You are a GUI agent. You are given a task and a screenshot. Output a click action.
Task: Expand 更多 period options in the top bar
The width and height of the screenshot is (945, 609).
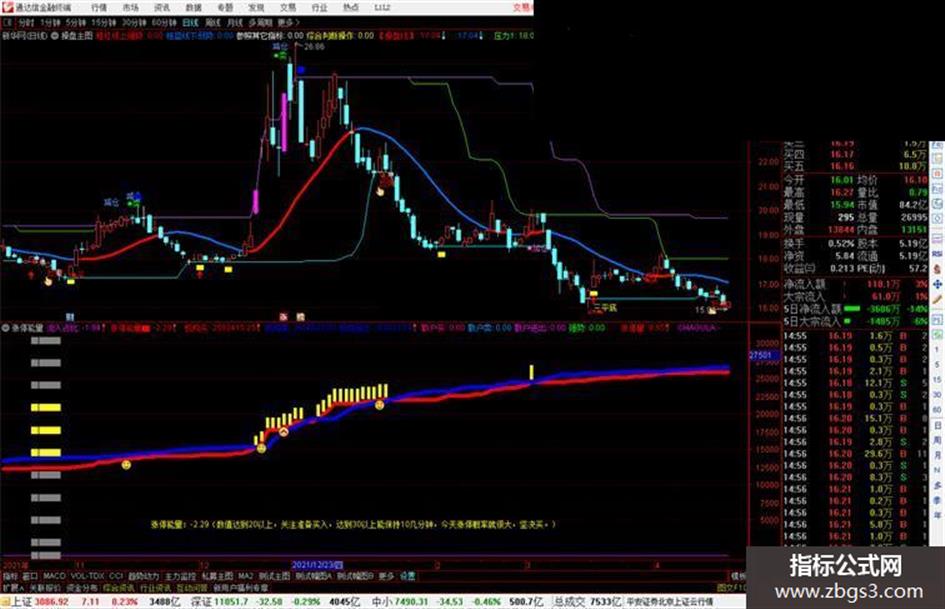[288, 22]
